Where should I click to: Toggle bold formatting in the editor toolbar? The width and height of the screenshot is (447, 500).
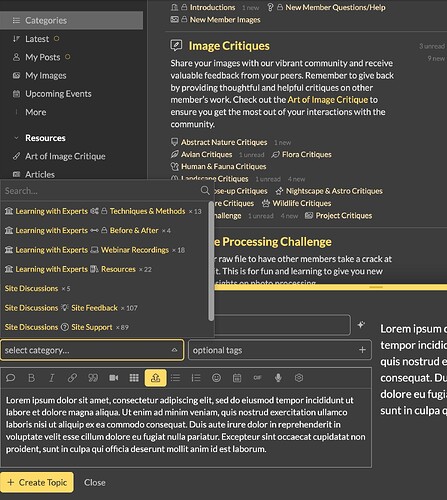(31, 378)
